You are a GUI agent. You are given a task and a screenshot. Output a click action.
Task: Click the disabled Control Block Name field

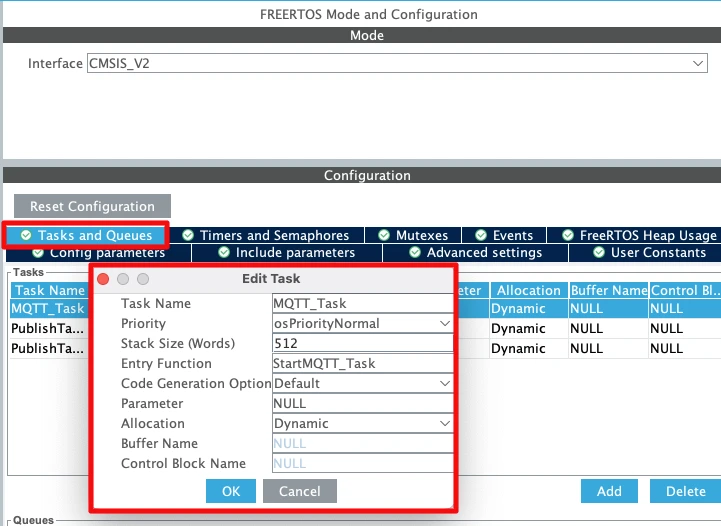[x=362, y=463]
